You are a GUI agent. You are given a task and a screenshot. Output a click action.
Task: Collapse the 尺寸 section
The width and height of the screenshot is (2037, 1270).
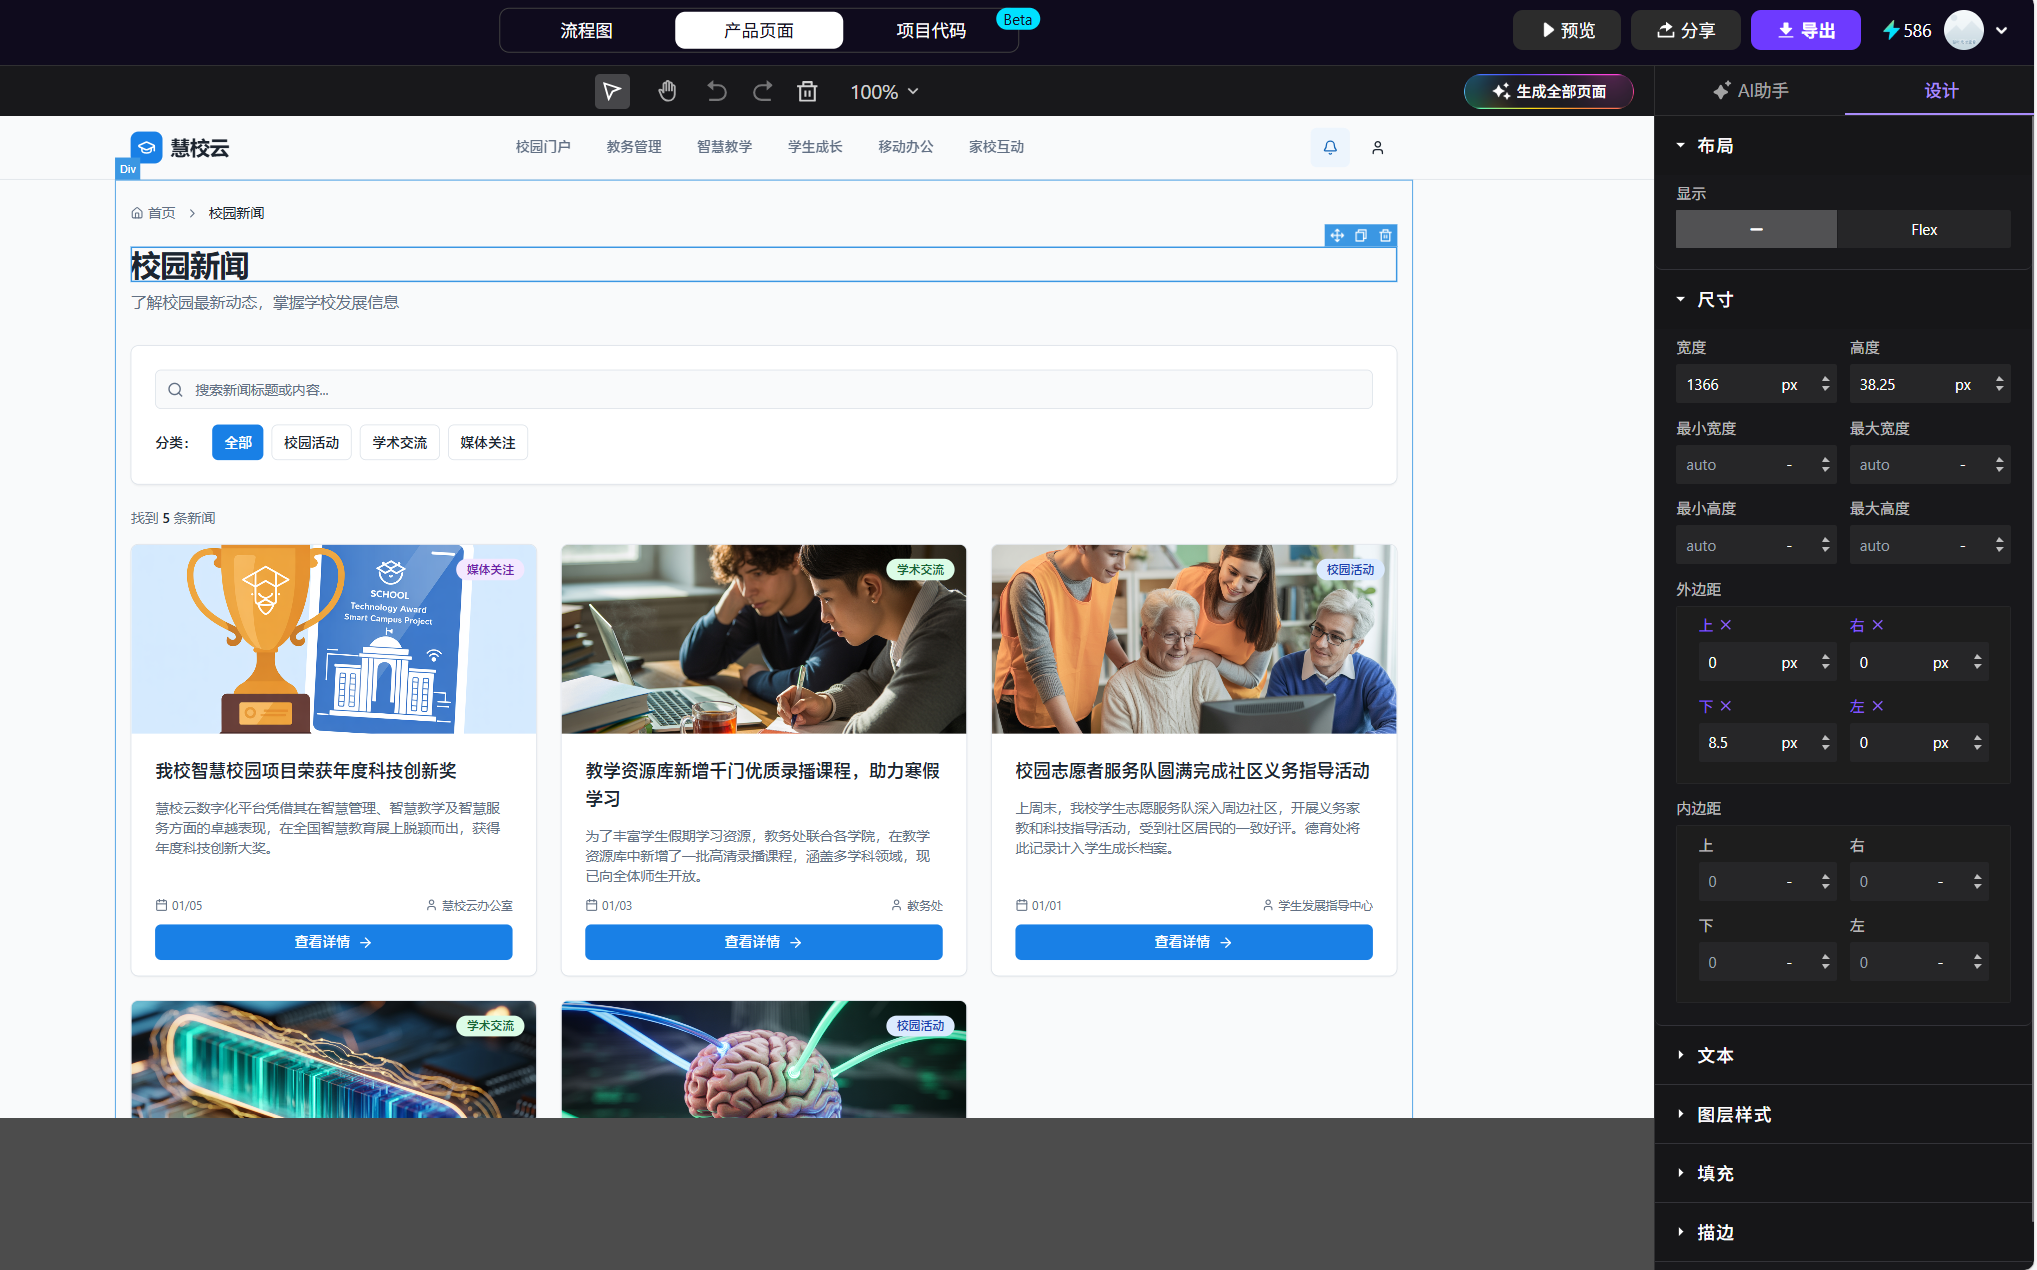click(1706, 300)
